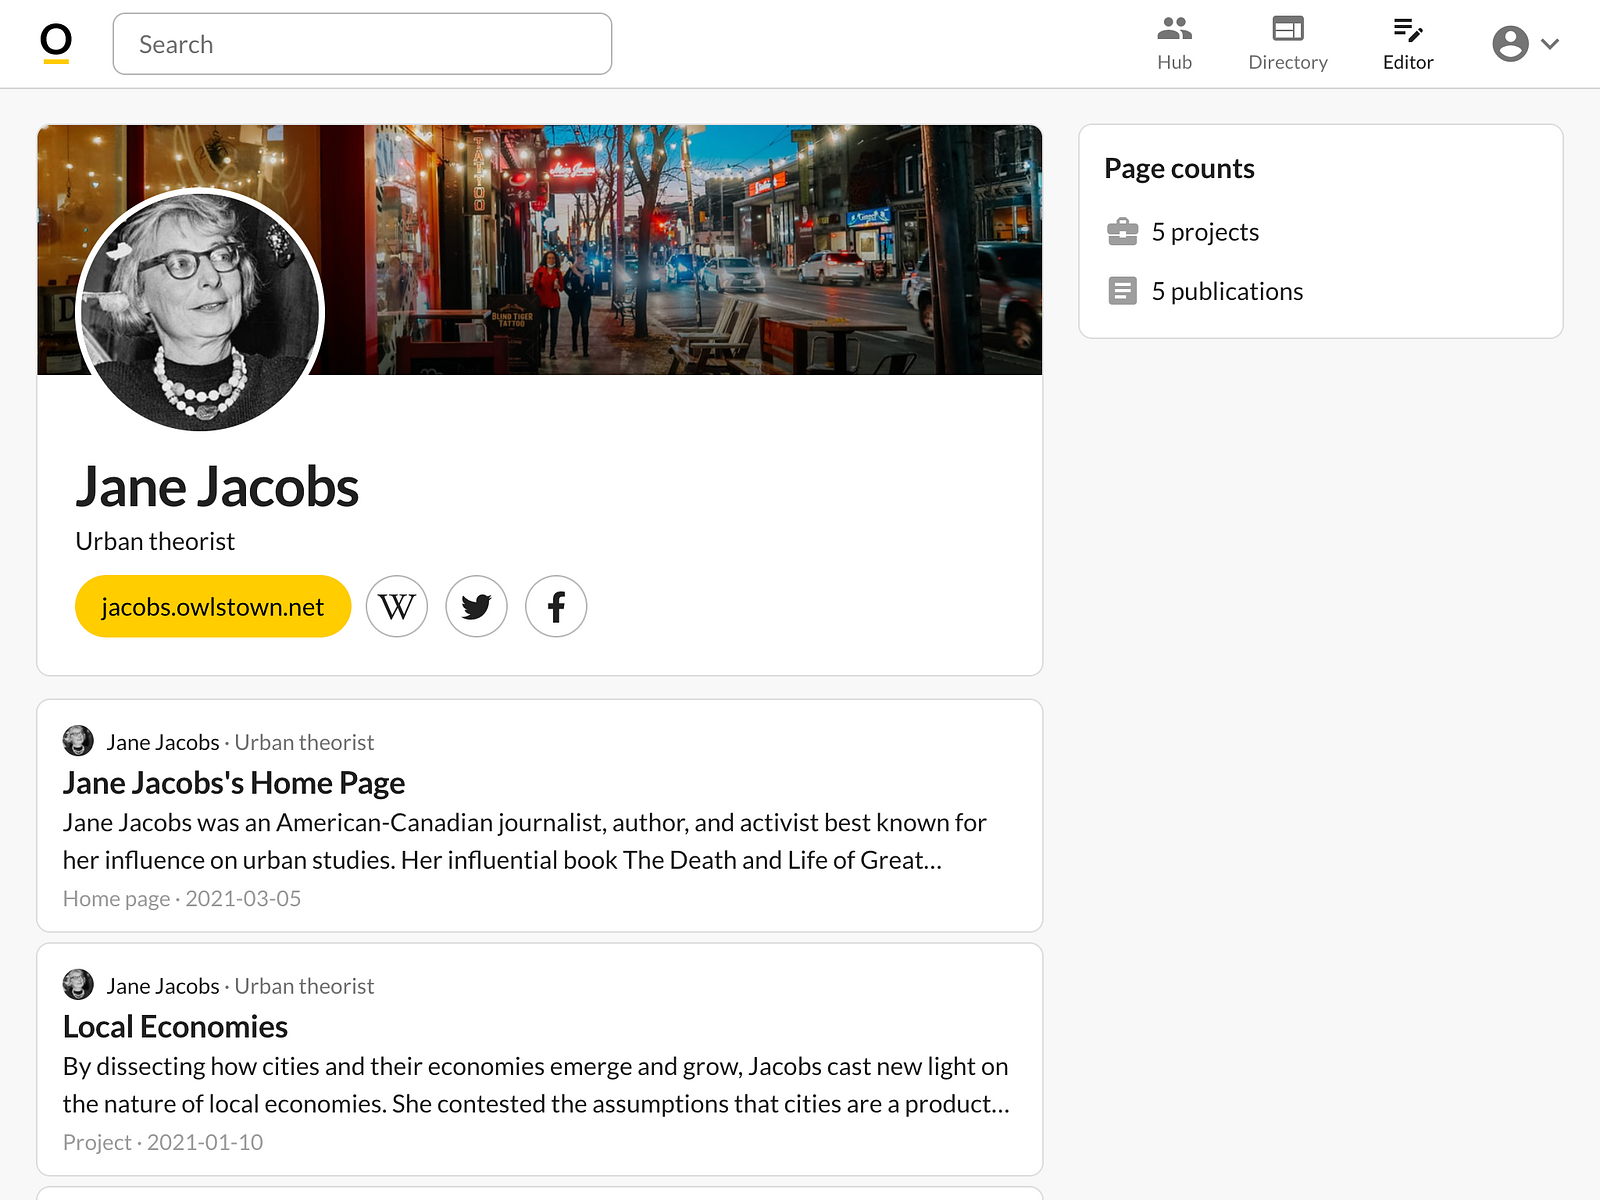Viewport: 1600px width, 1200px height.
Task: Click the user account avatar icon
Action: [1510, 44]
